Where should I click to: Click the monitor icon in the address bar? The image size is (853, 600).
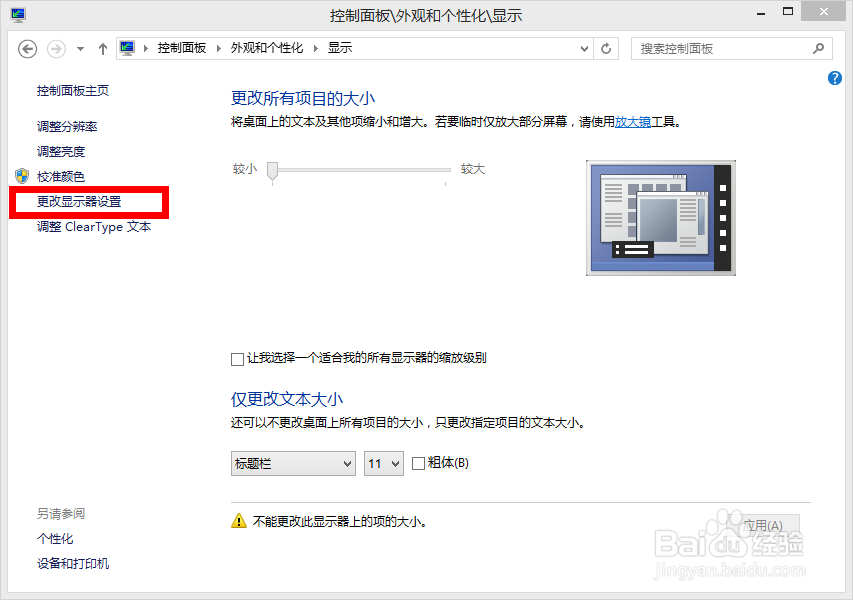click(x=127, y=47)
